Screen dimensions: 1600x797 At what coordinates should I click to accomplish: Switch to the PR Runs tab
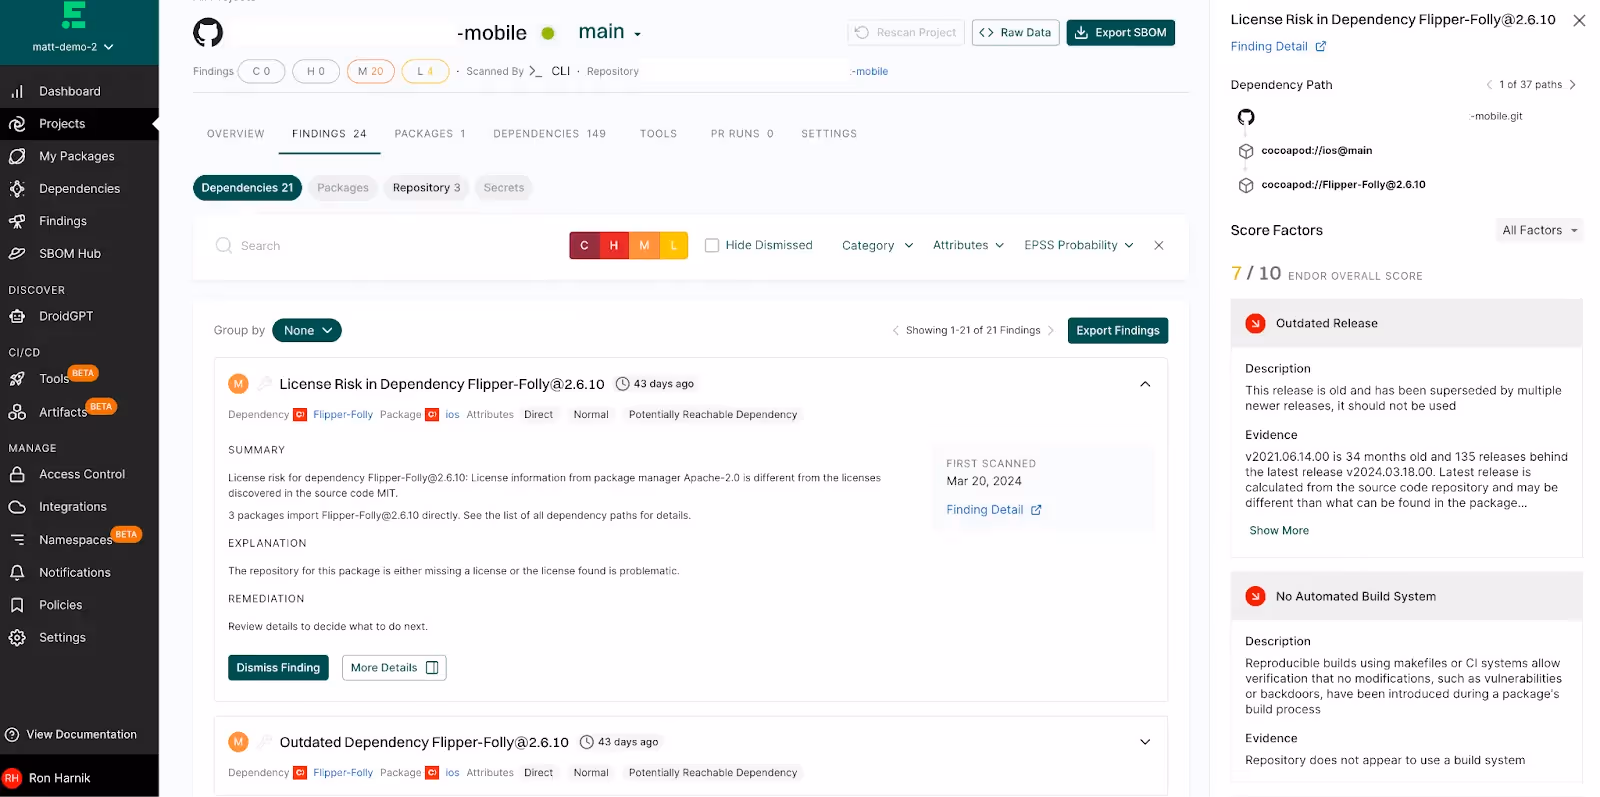[x=742, y=134]
